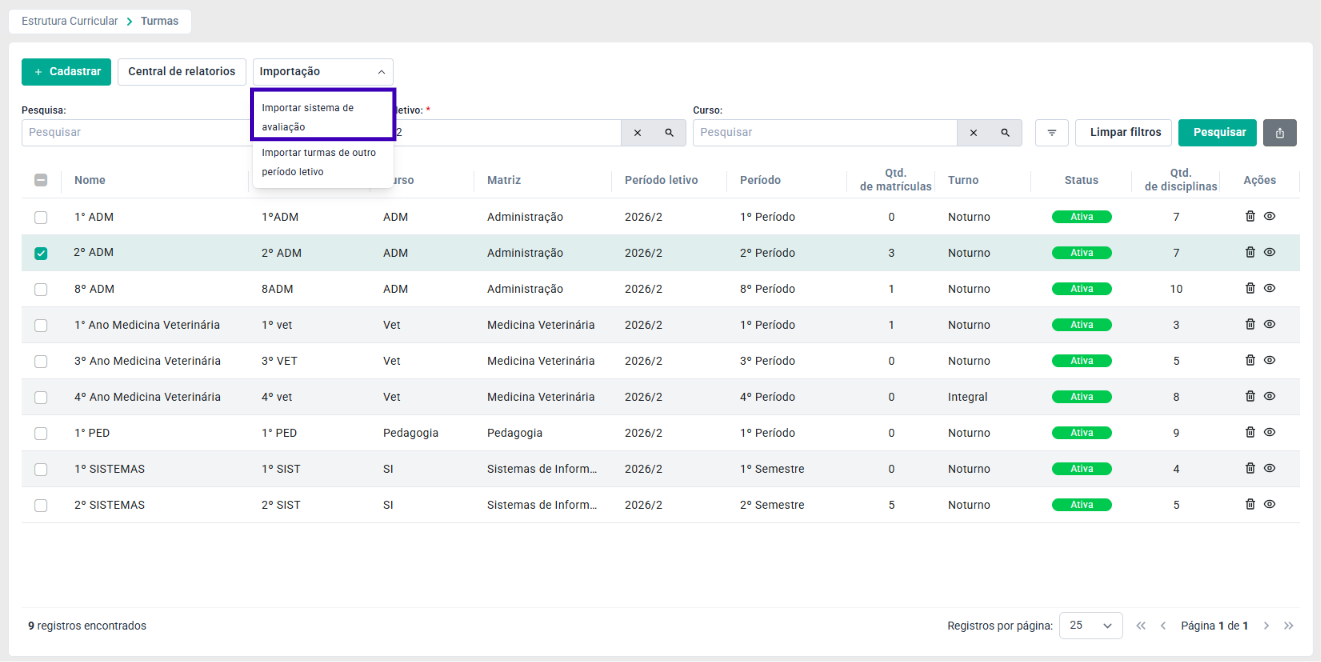Click the eye icon on 2° SISTEMAS row
1321x662 pixels.
click(x=1269, y=504)
